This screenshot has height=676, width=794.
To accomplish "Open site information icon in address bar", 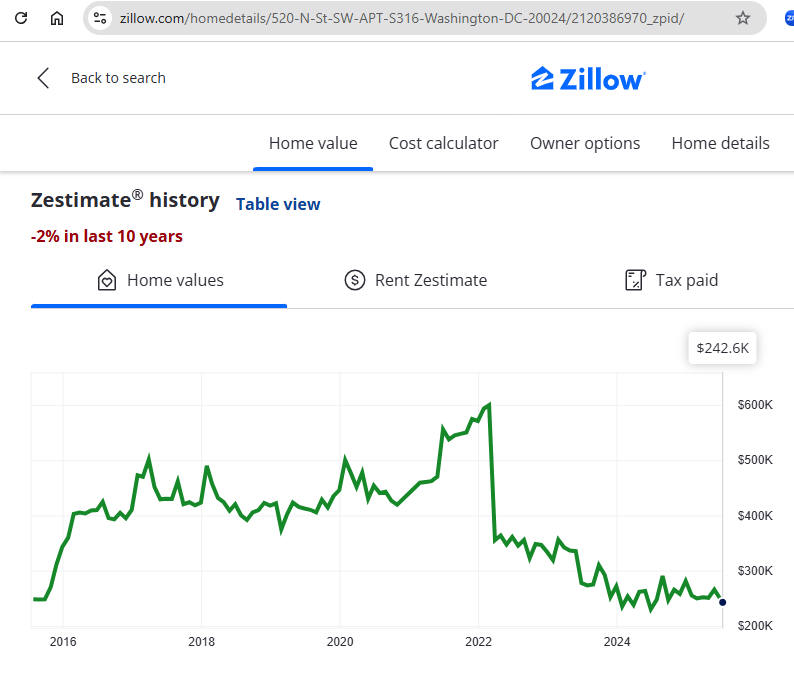I will (x=99, y=18).
